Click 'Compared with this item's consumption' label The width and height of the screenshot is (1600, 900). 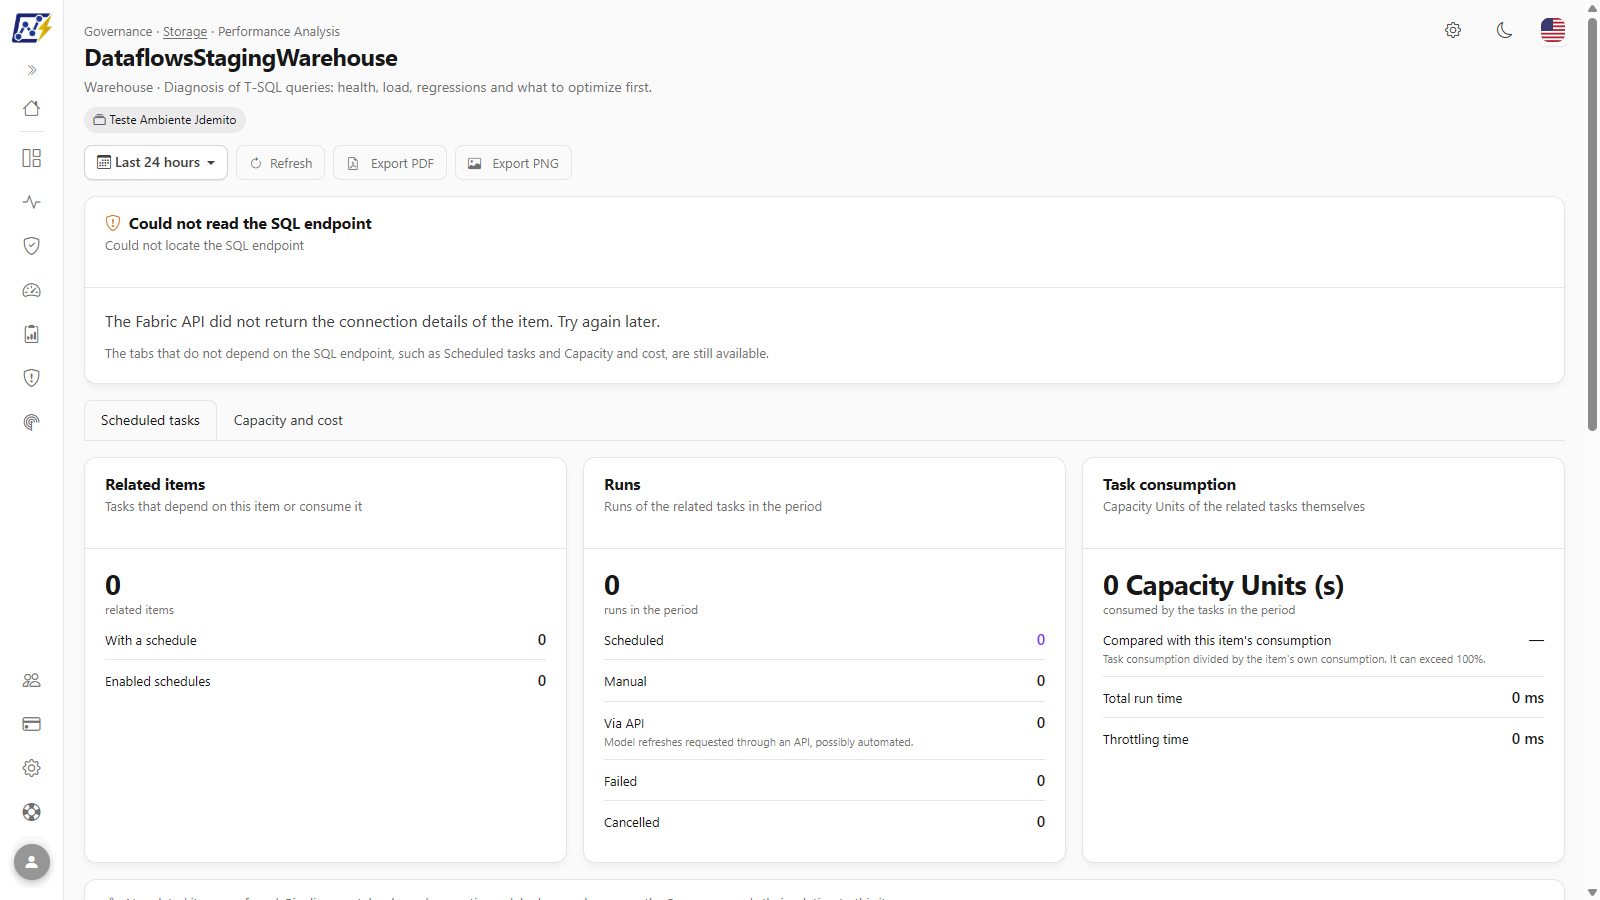point(1217,641)
